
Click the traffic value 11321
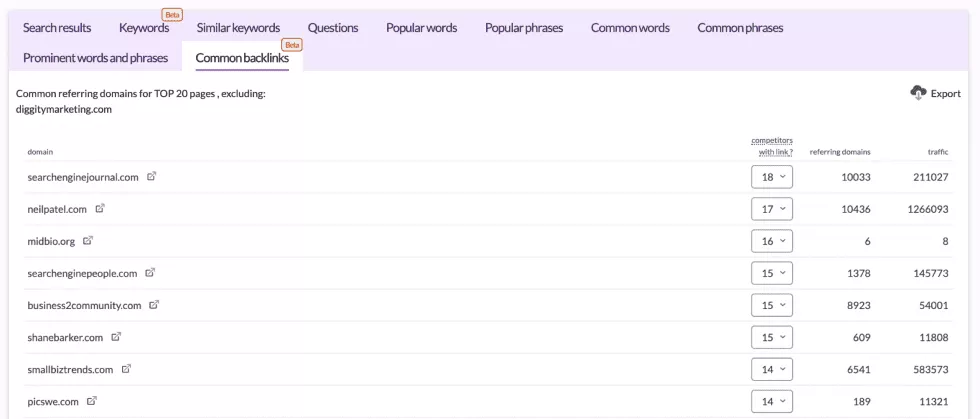[x=934, y=401]
